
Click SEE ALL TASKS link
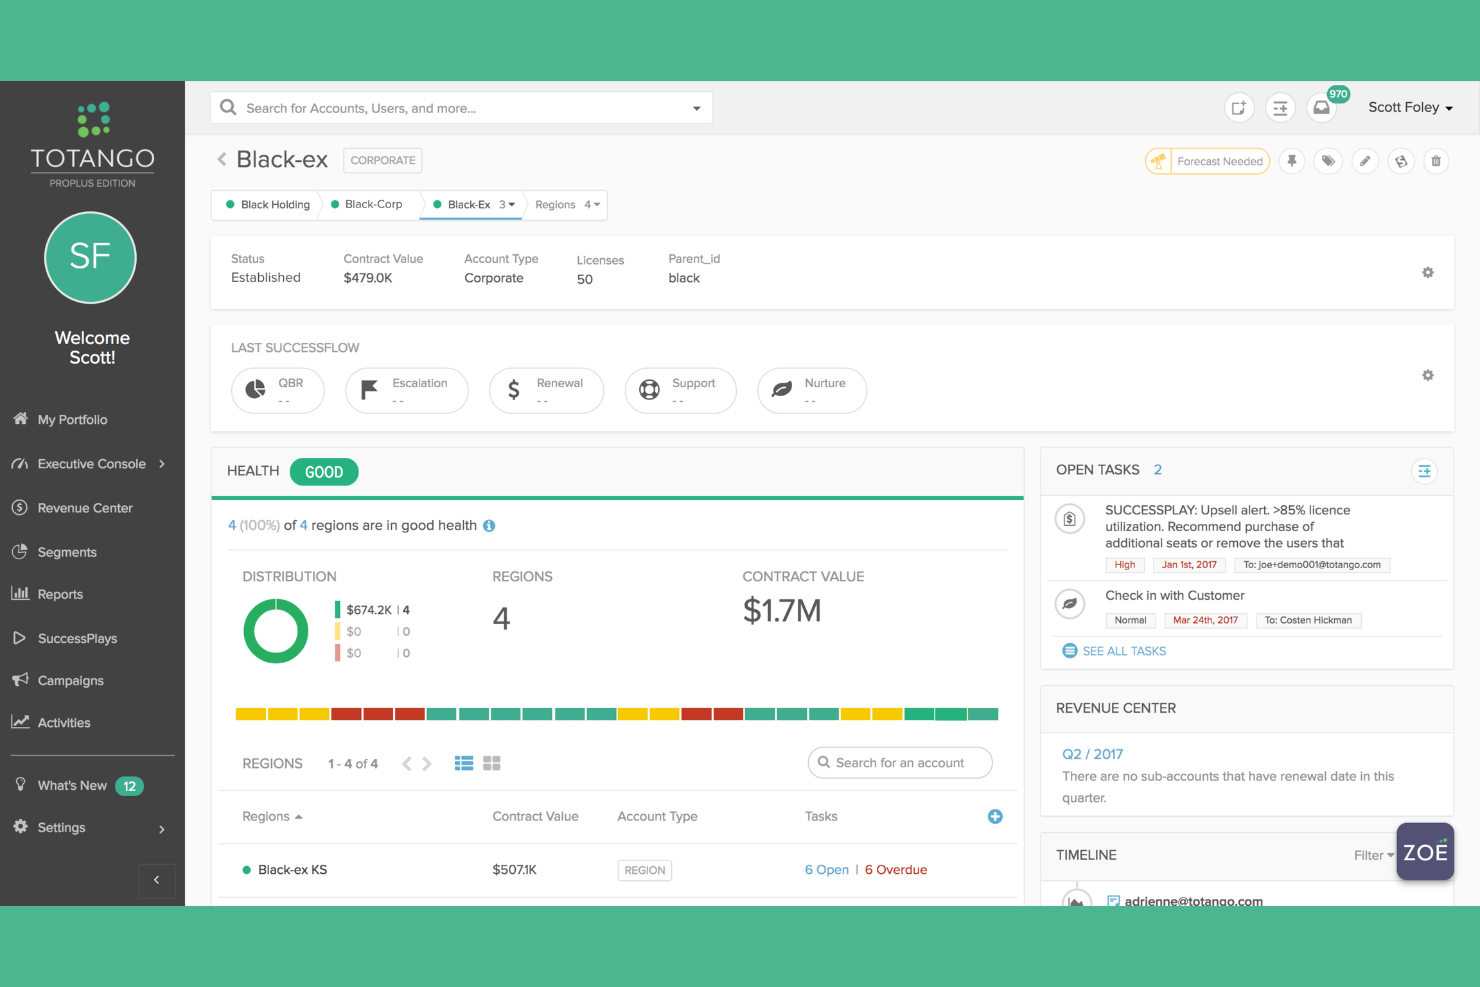click(1124, 651)
